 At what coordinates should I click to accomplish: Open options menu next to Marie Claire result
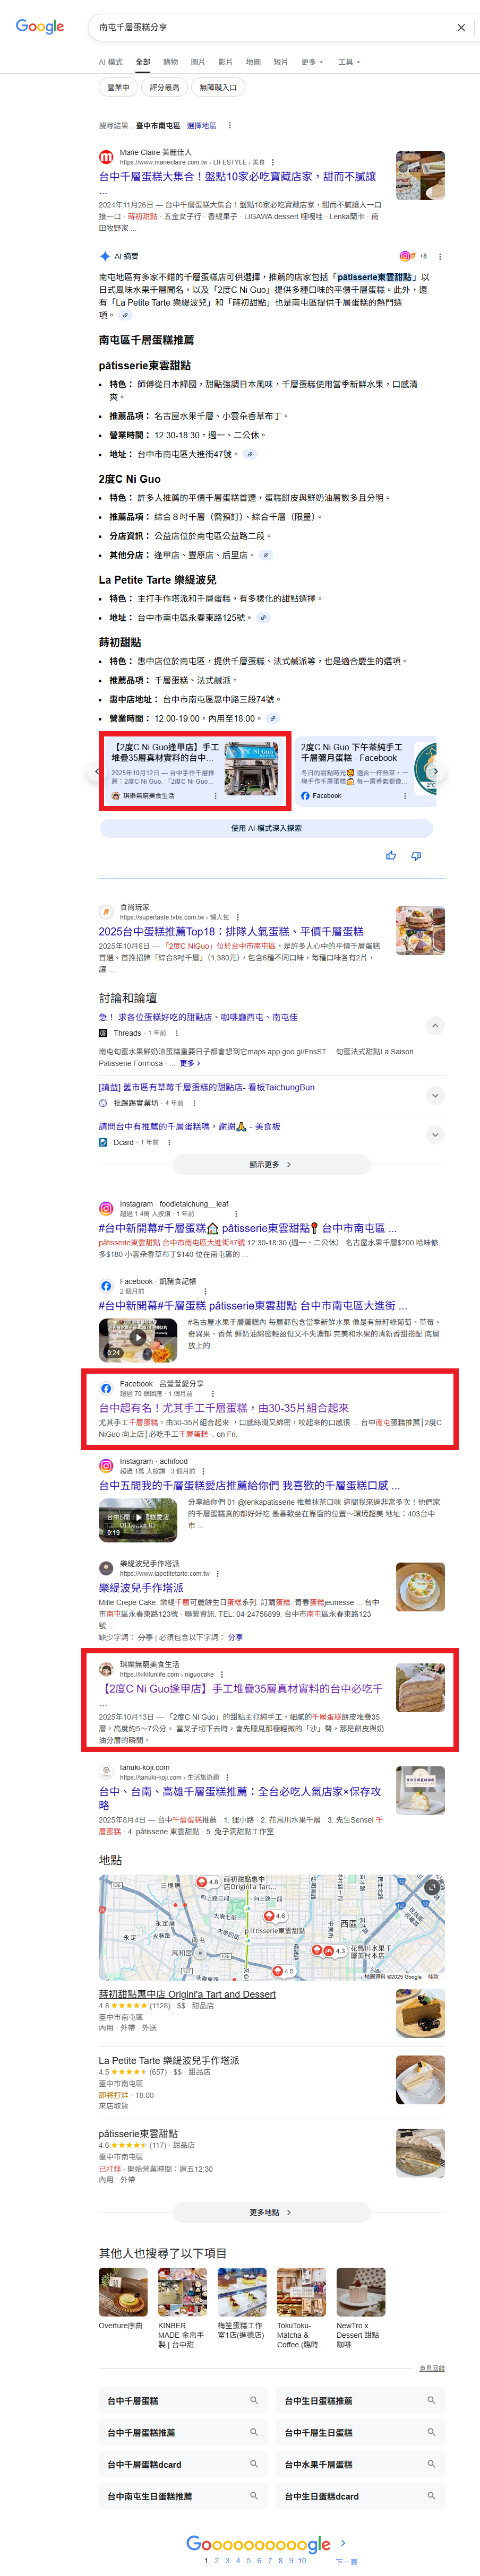click(273, 162)
